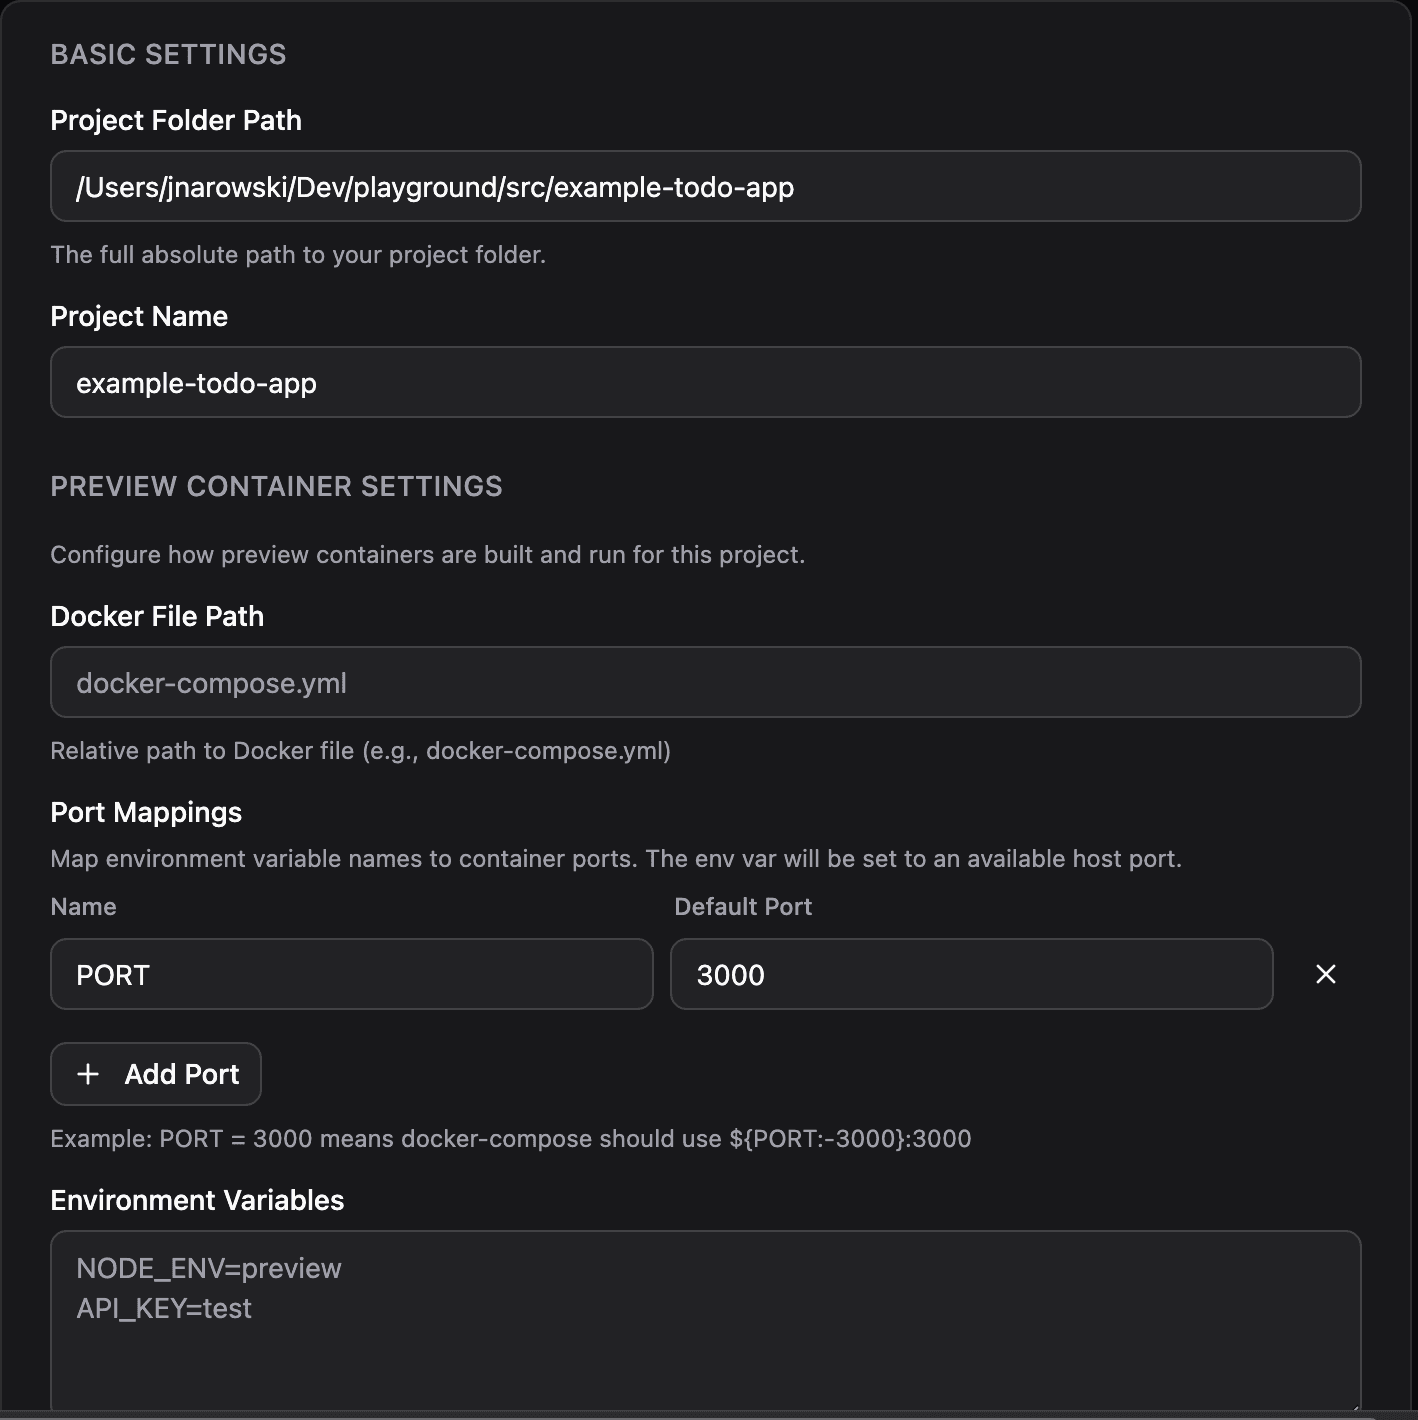Image resolution: width=1418 pixels, height=1420 pixels.
Task: Click the example-todo-app project name text
Action: tap(197, 382)
